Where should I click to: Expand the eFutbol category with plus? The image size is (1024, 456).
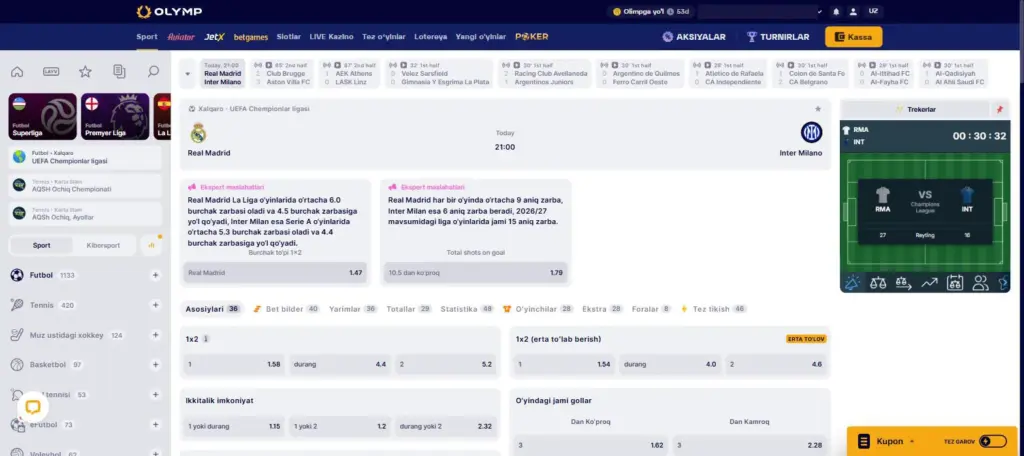155,425
